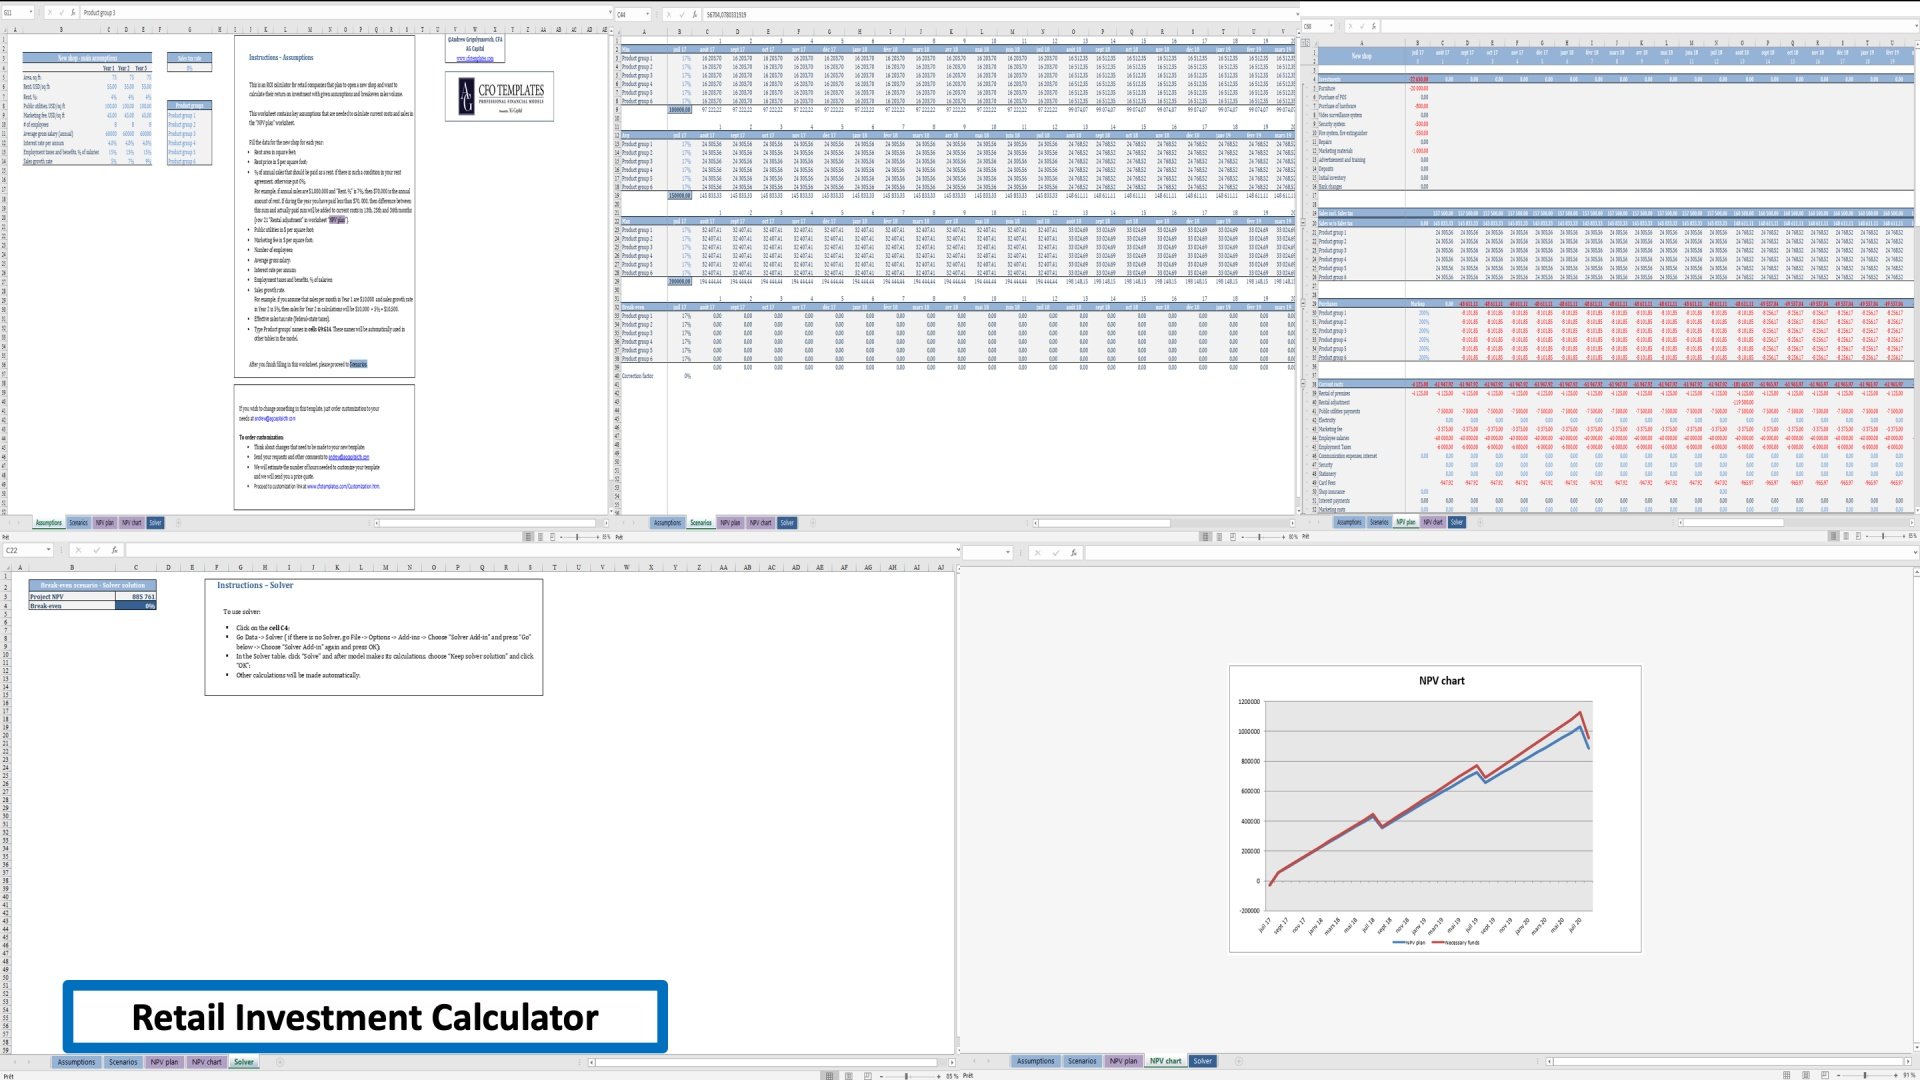1920x1080 pixels.
Task: Click the 885 761 value cell
Action: (134, 597)
